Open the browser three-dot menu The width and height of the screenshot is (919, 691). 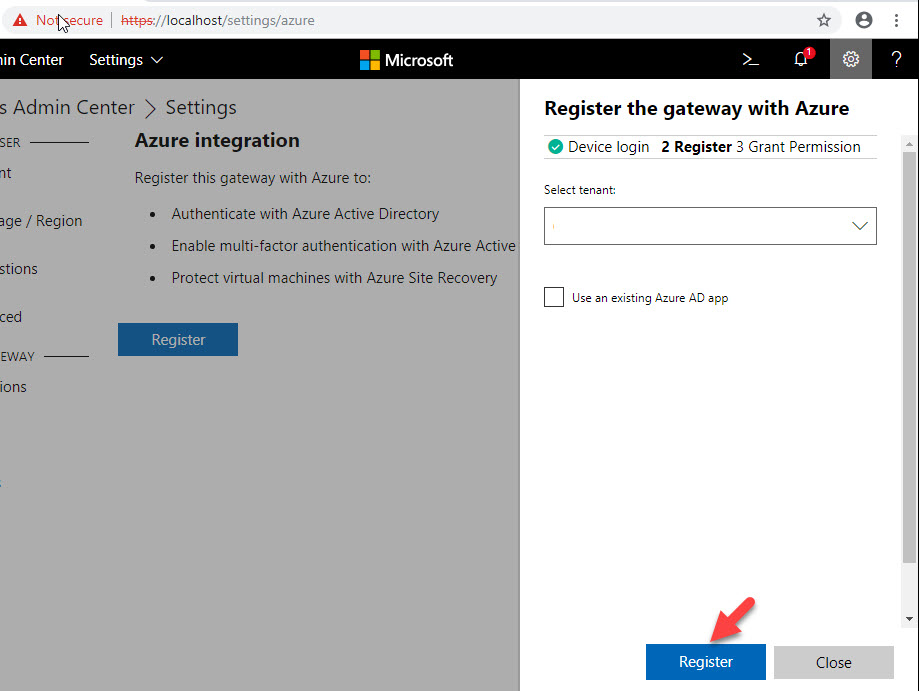coord(896,21)
